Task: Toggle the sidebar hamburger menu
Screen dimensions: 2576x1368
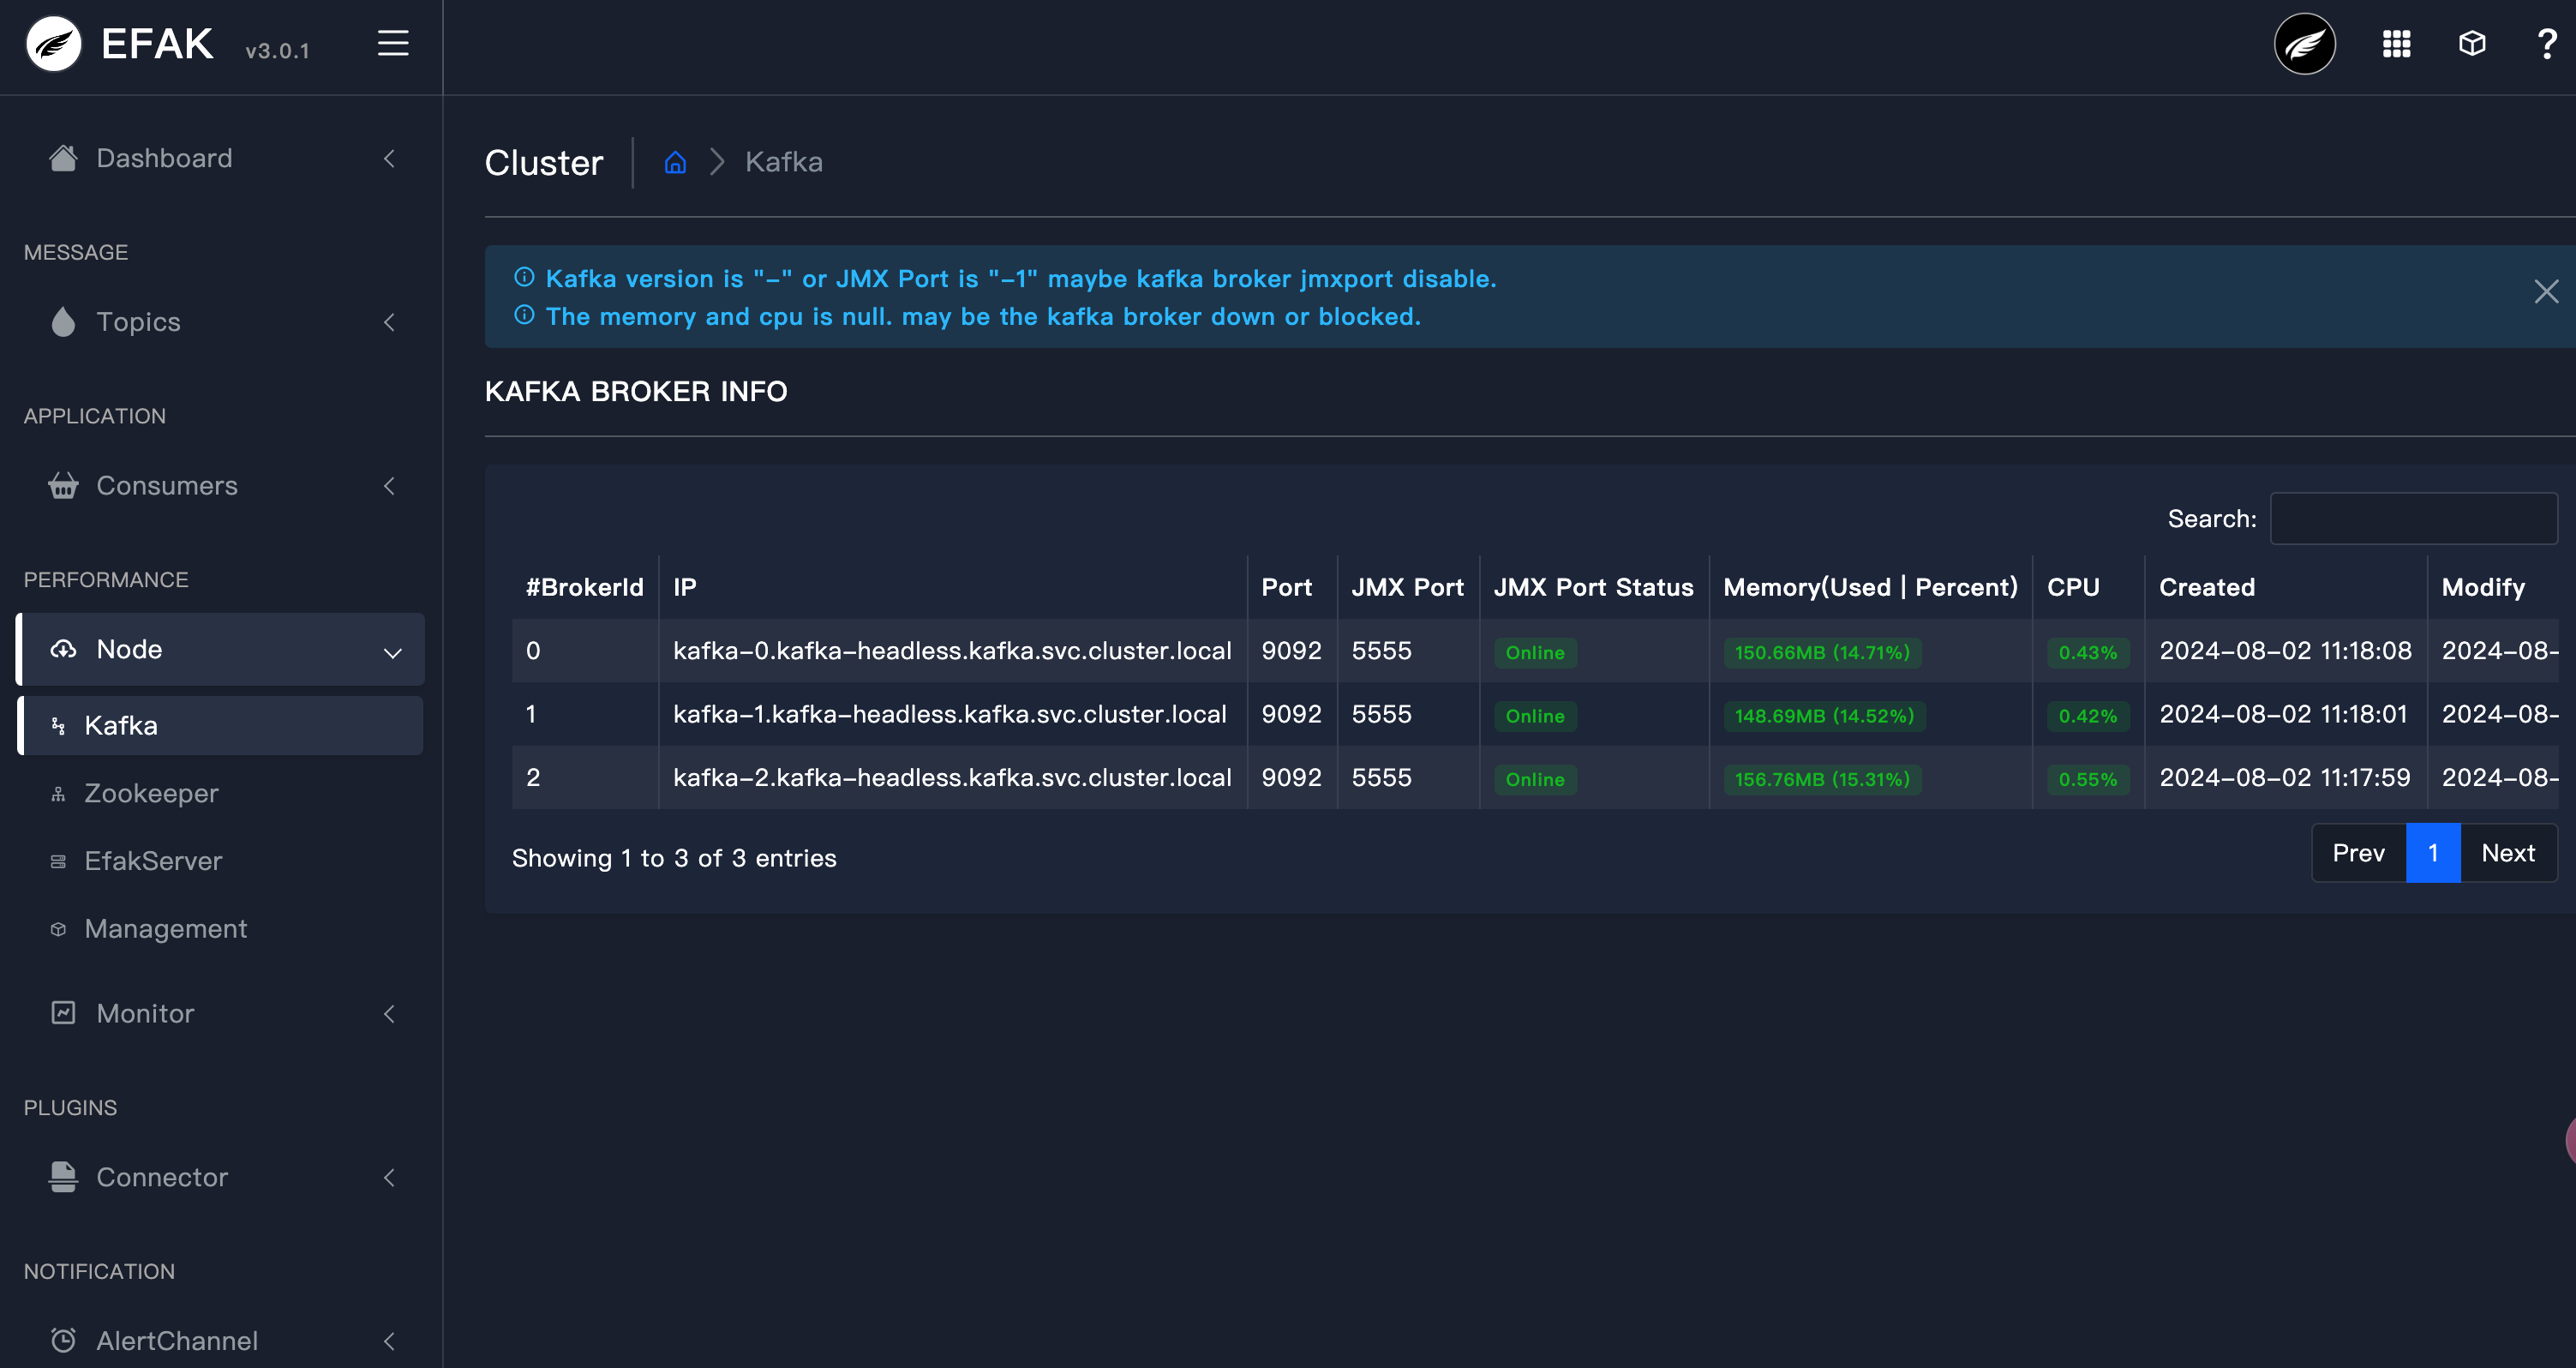Action: 393,43
